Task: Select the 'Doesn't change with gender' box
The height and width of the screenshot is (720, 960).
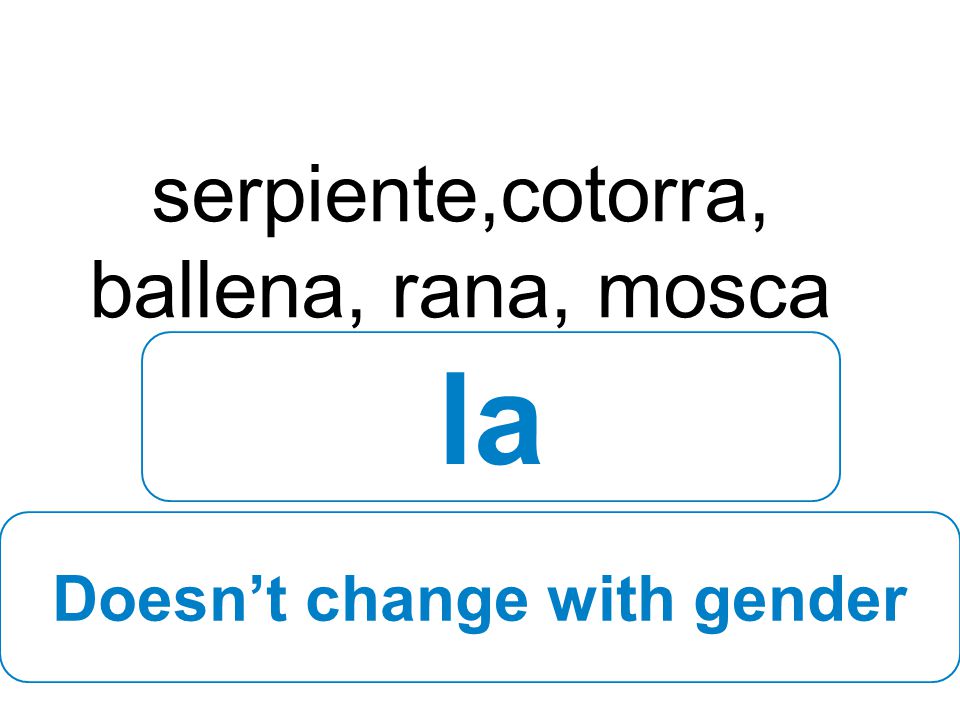Action: click(480, 597)
